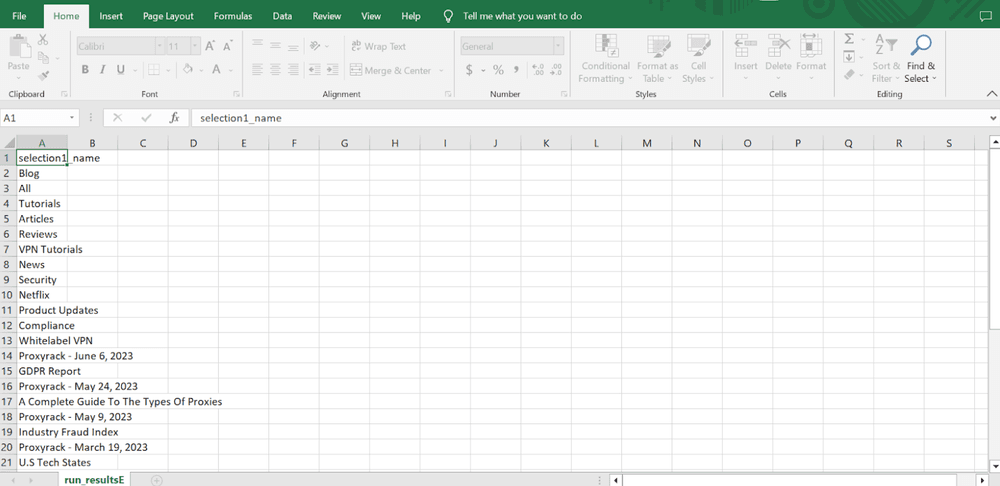This screenshot has width=1000, height=486.
Task: Click the vertical scrollbar down arrow
Action: tap(994, 465)
